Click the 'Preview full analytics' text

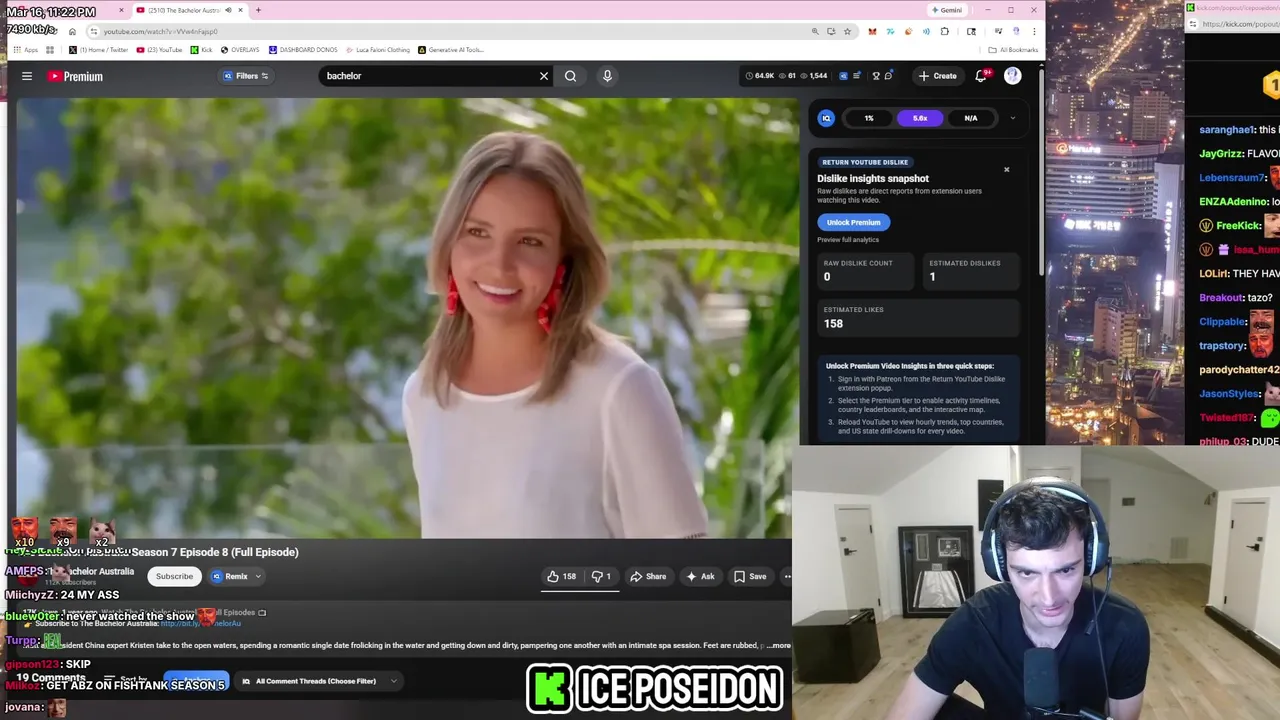coord(848,240)
